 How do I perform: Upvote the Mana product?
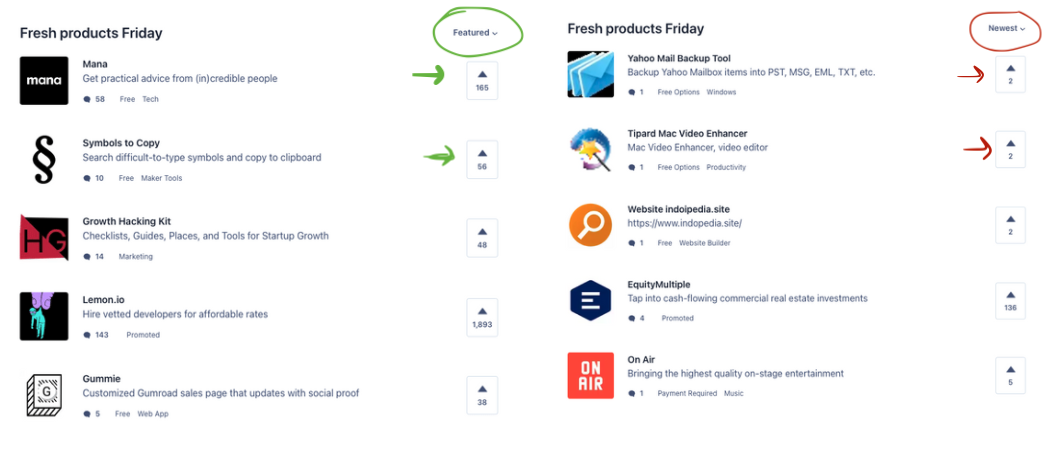482,80
